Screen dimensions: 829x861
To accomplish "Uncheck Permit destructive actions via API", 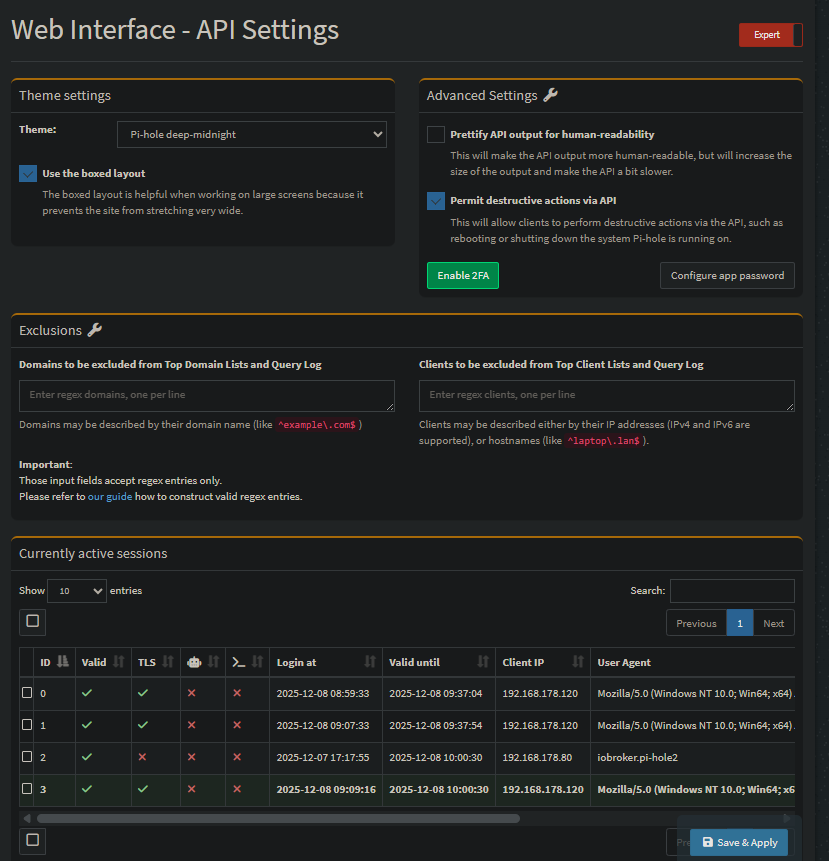I will point(436,201).
